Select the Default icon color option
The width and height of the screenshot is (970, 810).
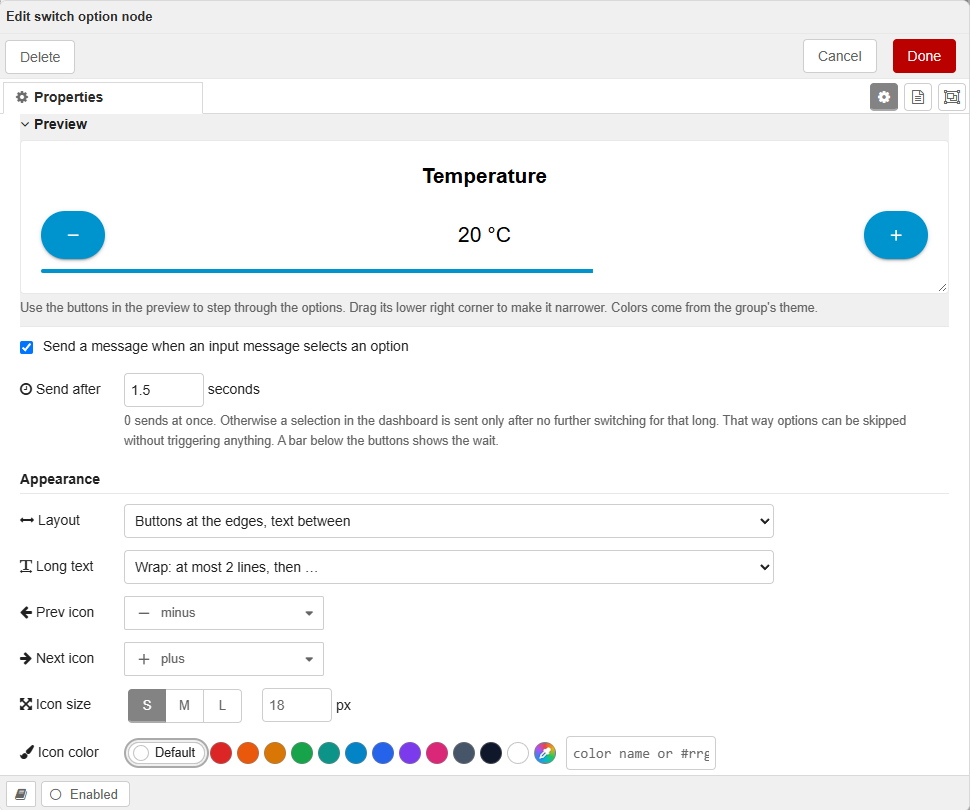tap(166, 753)
